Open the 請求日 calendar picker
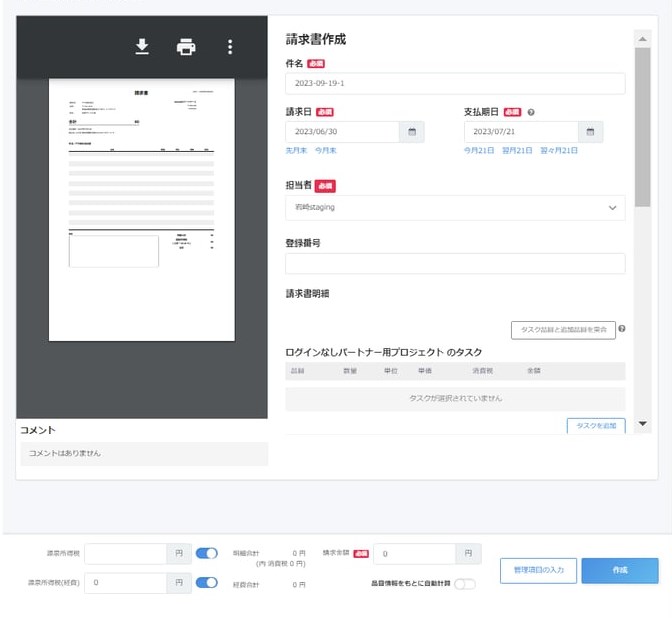This screenshot has width=672, height=618. pos(411,132)
